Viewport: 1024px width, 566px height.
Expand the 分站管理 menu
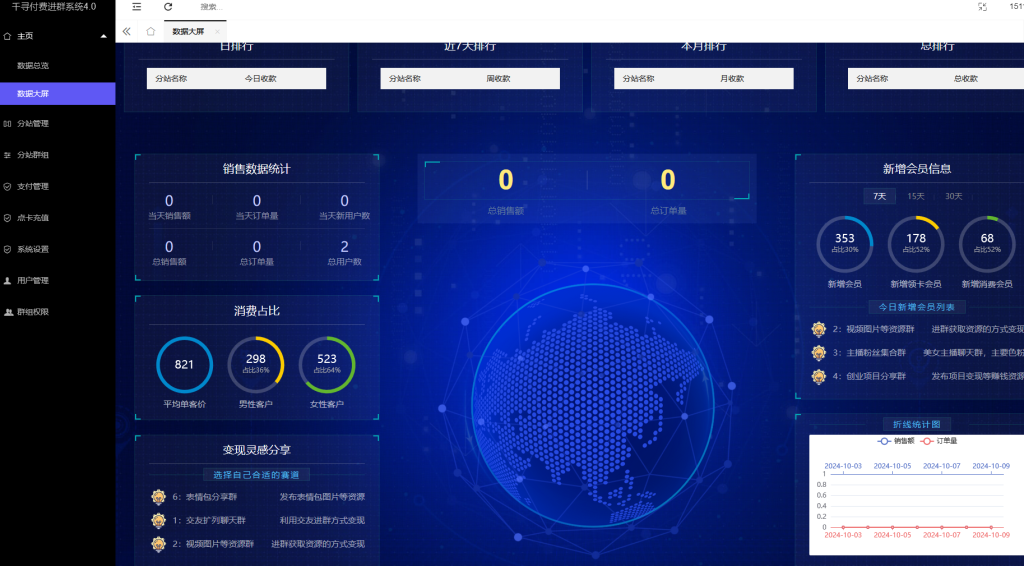point(33,123)
